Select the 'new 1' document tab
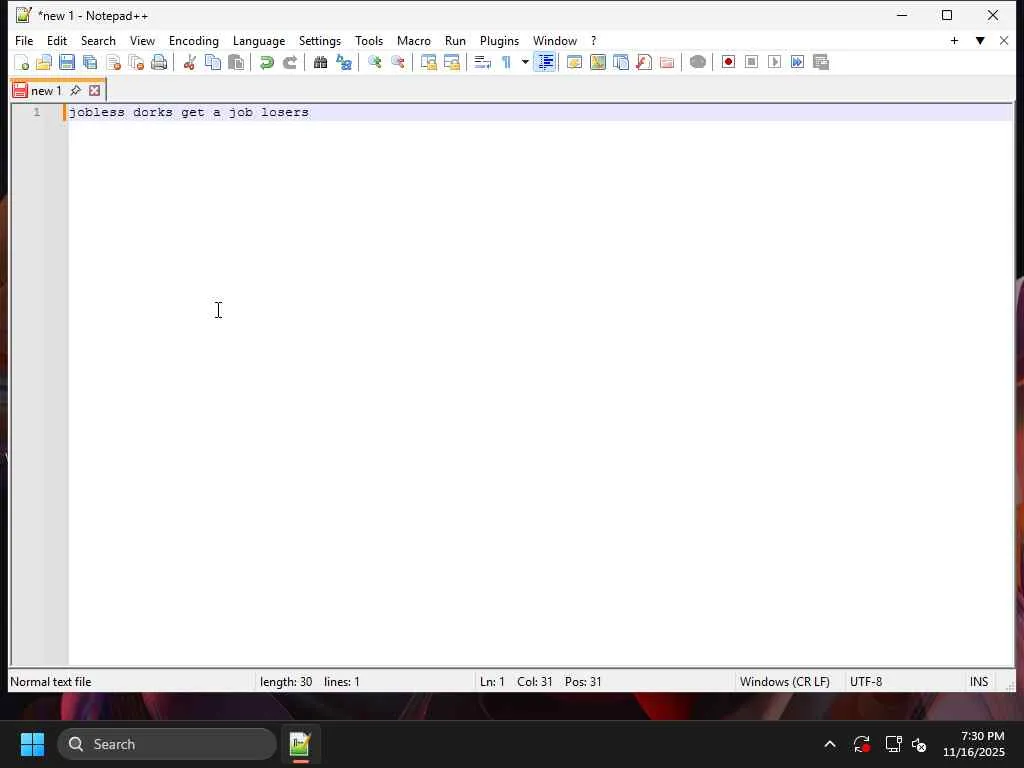The height and width of the screenshot is (768, 1024). 46,91
